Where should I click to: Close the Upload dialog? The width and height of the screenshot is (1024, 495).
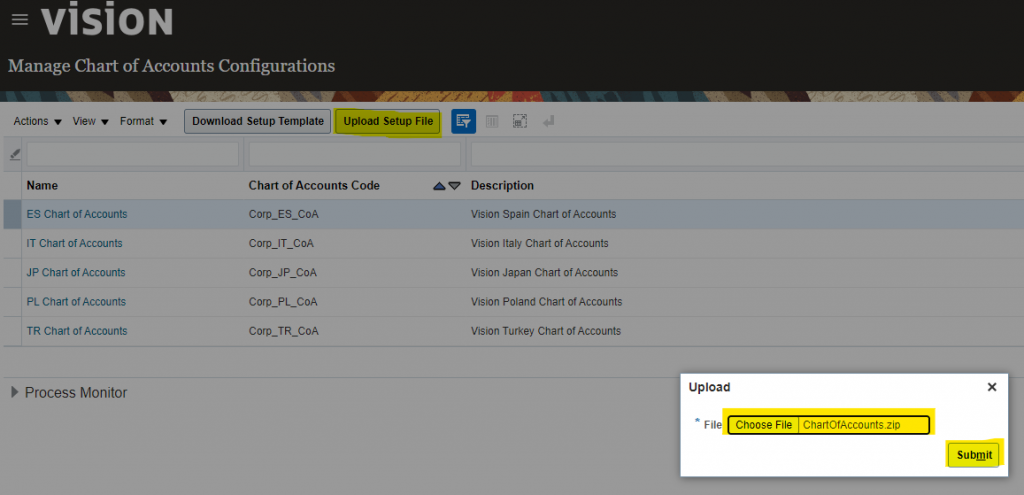coord(992,387)
